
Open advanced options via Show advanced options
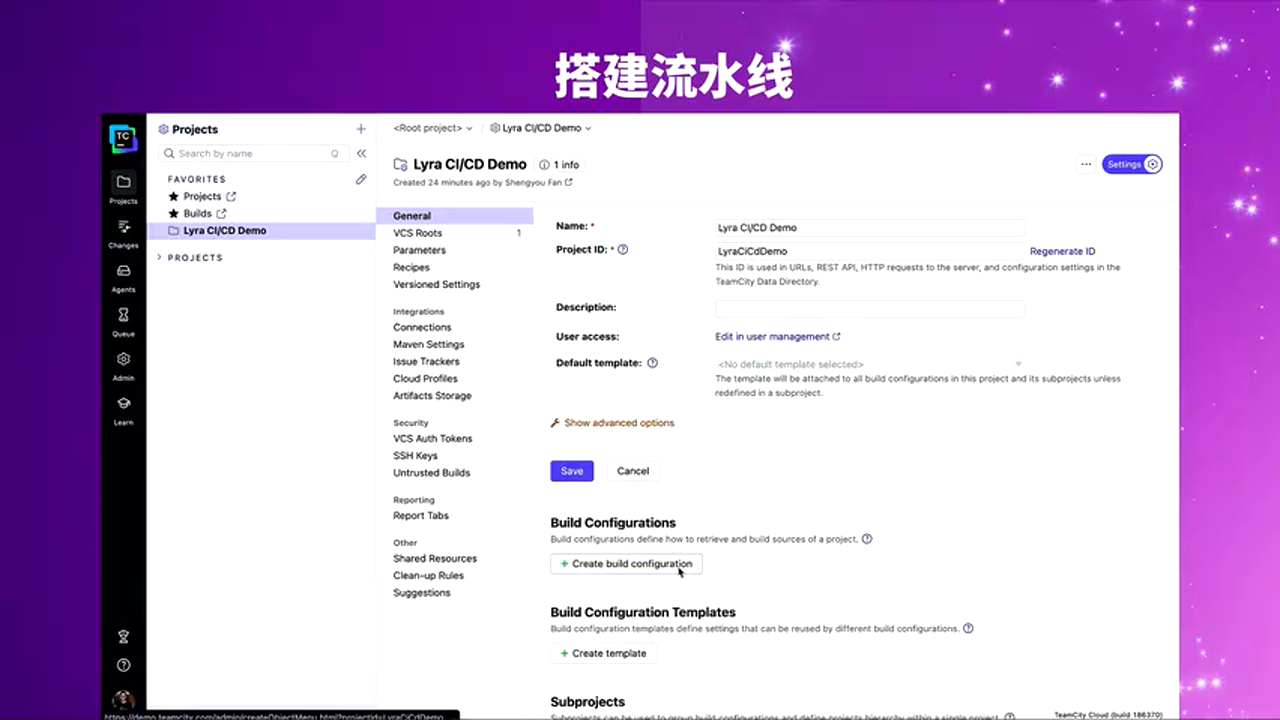click(x=619, y=423)
